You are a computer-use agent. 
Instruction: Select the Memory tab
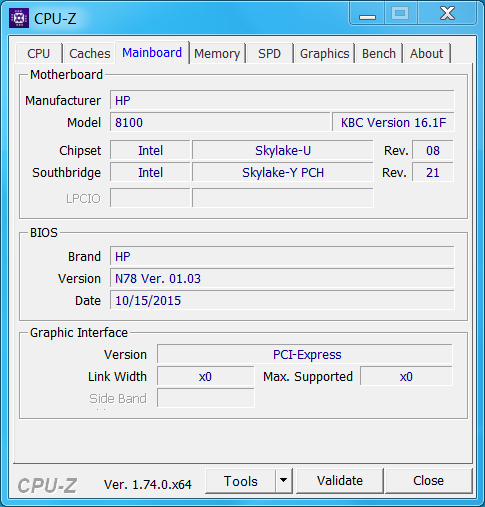pos(217,53)
